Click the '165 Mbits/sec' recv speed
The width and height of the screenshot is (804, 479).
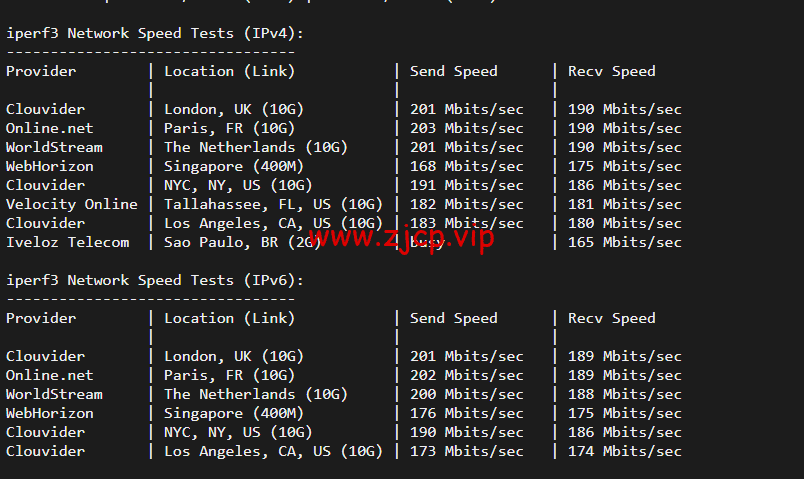click(x=625, y=242)
